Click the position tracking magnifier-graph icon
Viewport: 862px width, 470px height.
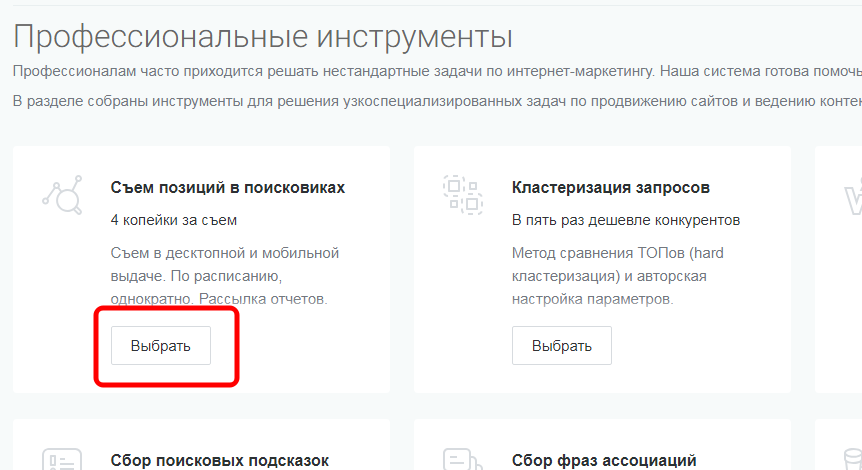tap(60, 193)
